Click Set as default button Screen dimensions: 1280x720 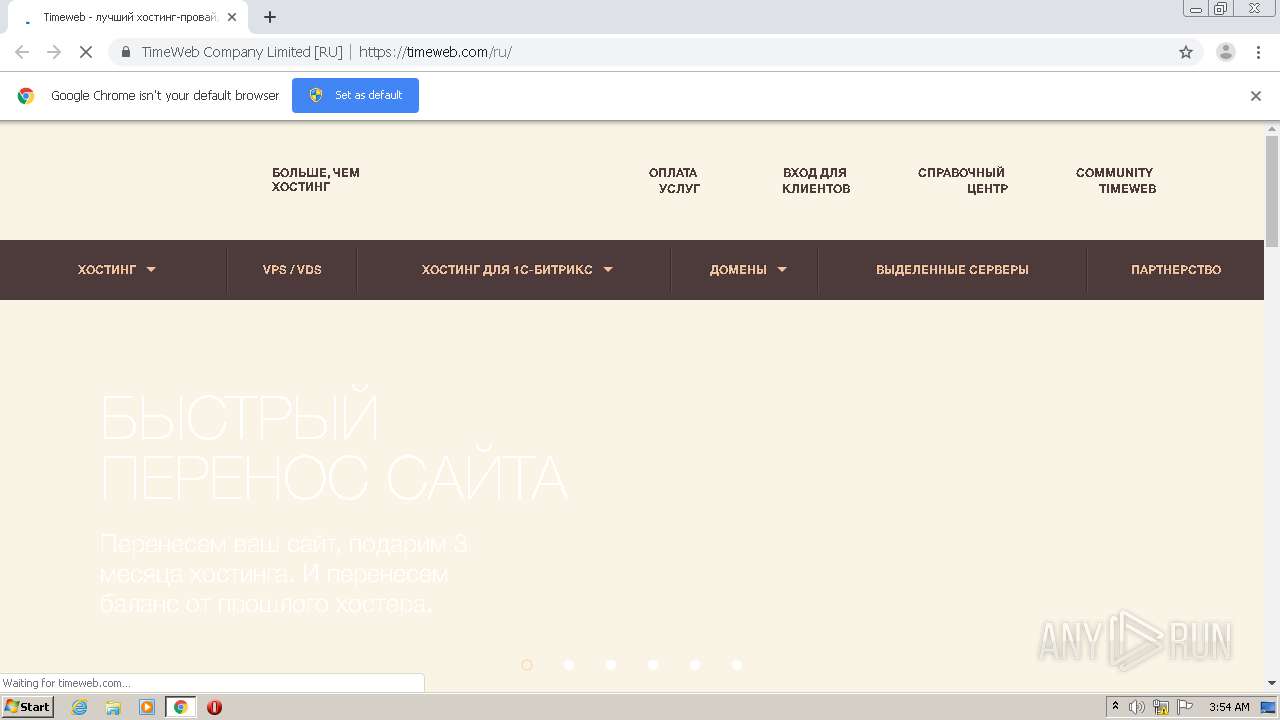355,95
